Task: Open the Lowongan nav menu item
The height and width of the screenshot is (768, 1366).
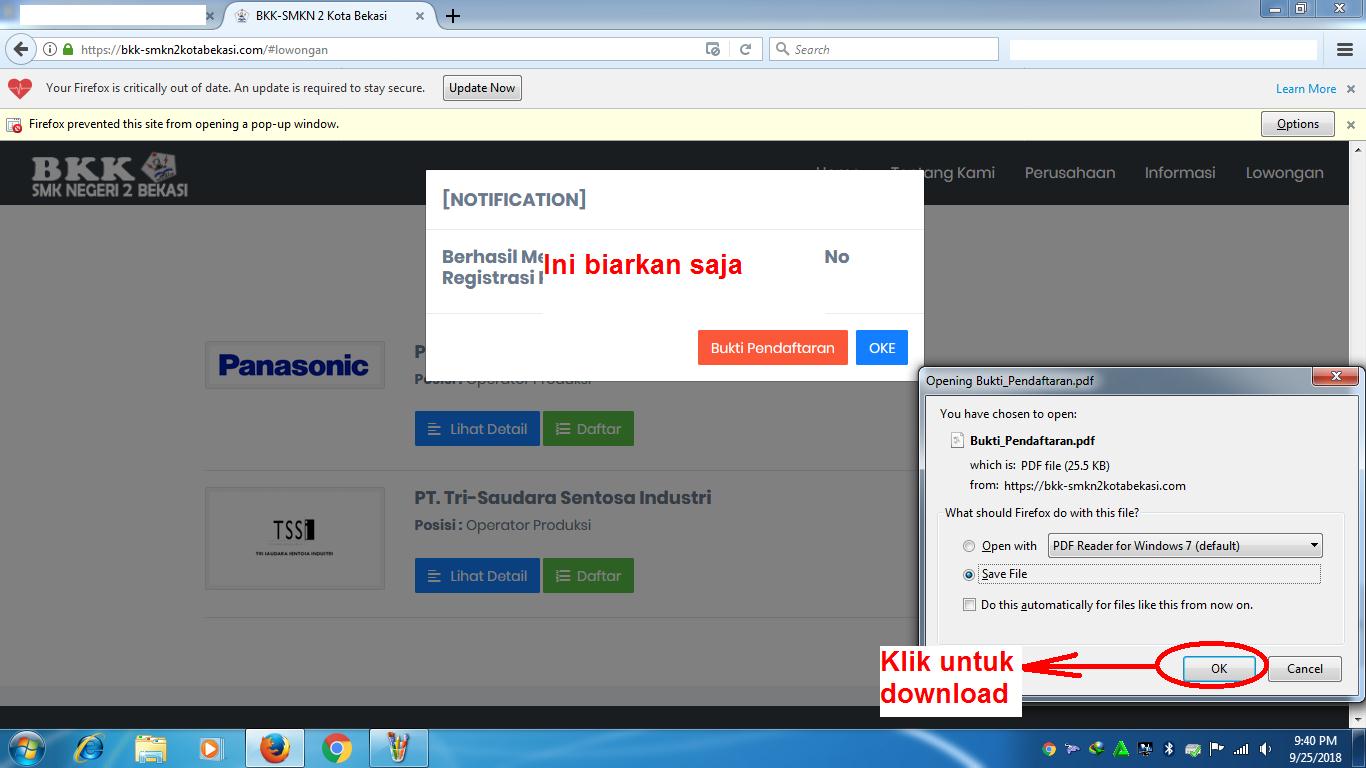Action: [1285, 173]
